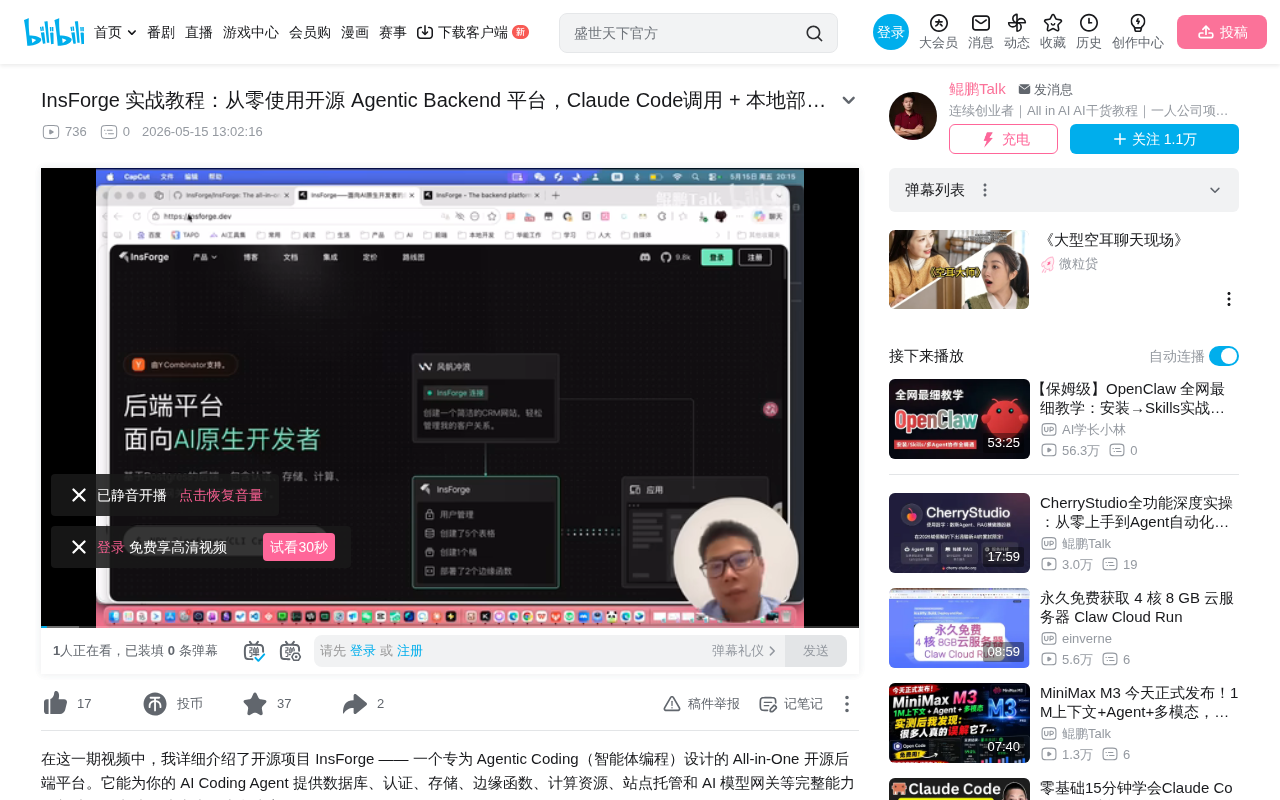1280x800 pixels.
Task: Open more actions dots beside 记笔记
Action: pyautogui.click(x=846, y=704)
